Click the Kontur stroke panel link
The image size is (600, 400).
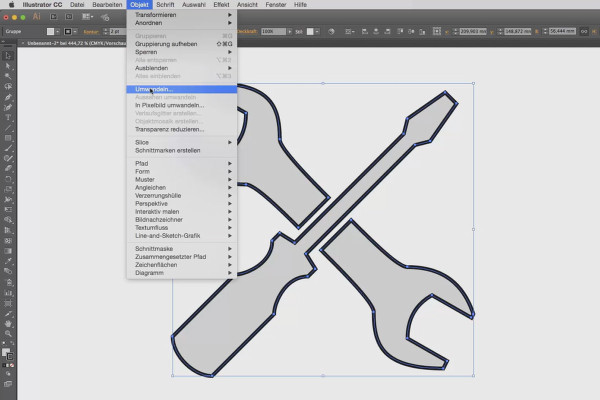coord(91,32)
